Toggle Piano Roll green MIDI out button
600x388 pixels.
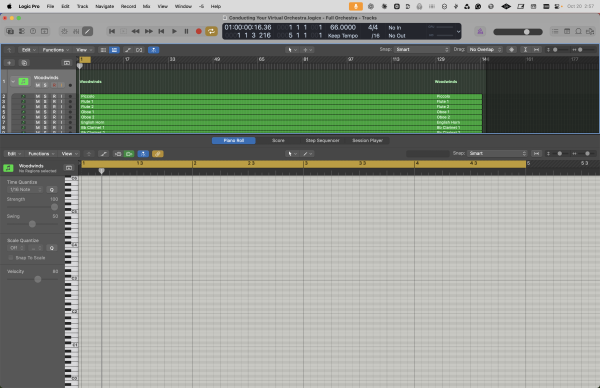(x=129, y=154)
